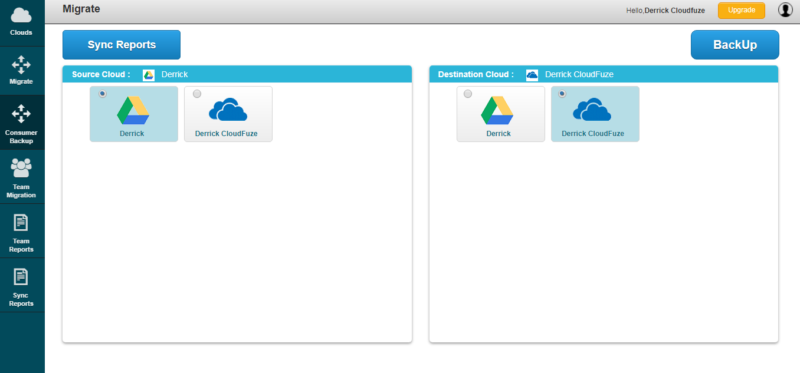
Task: Click 'Derrick CloudFuze' label under source OneDrive
Action: (226, 134)
